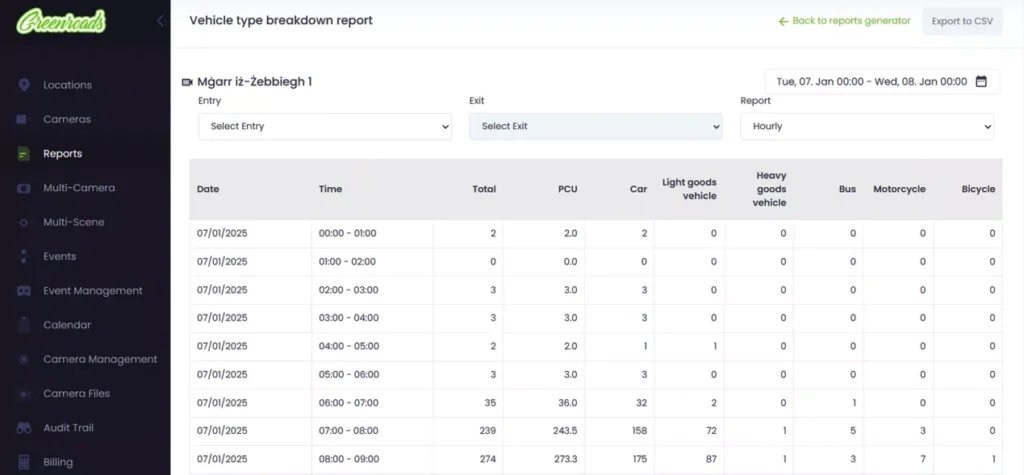1024x475 pixels.
Task: Open Multi-Scene from the sidebar menu
Action: coord(74,222)
